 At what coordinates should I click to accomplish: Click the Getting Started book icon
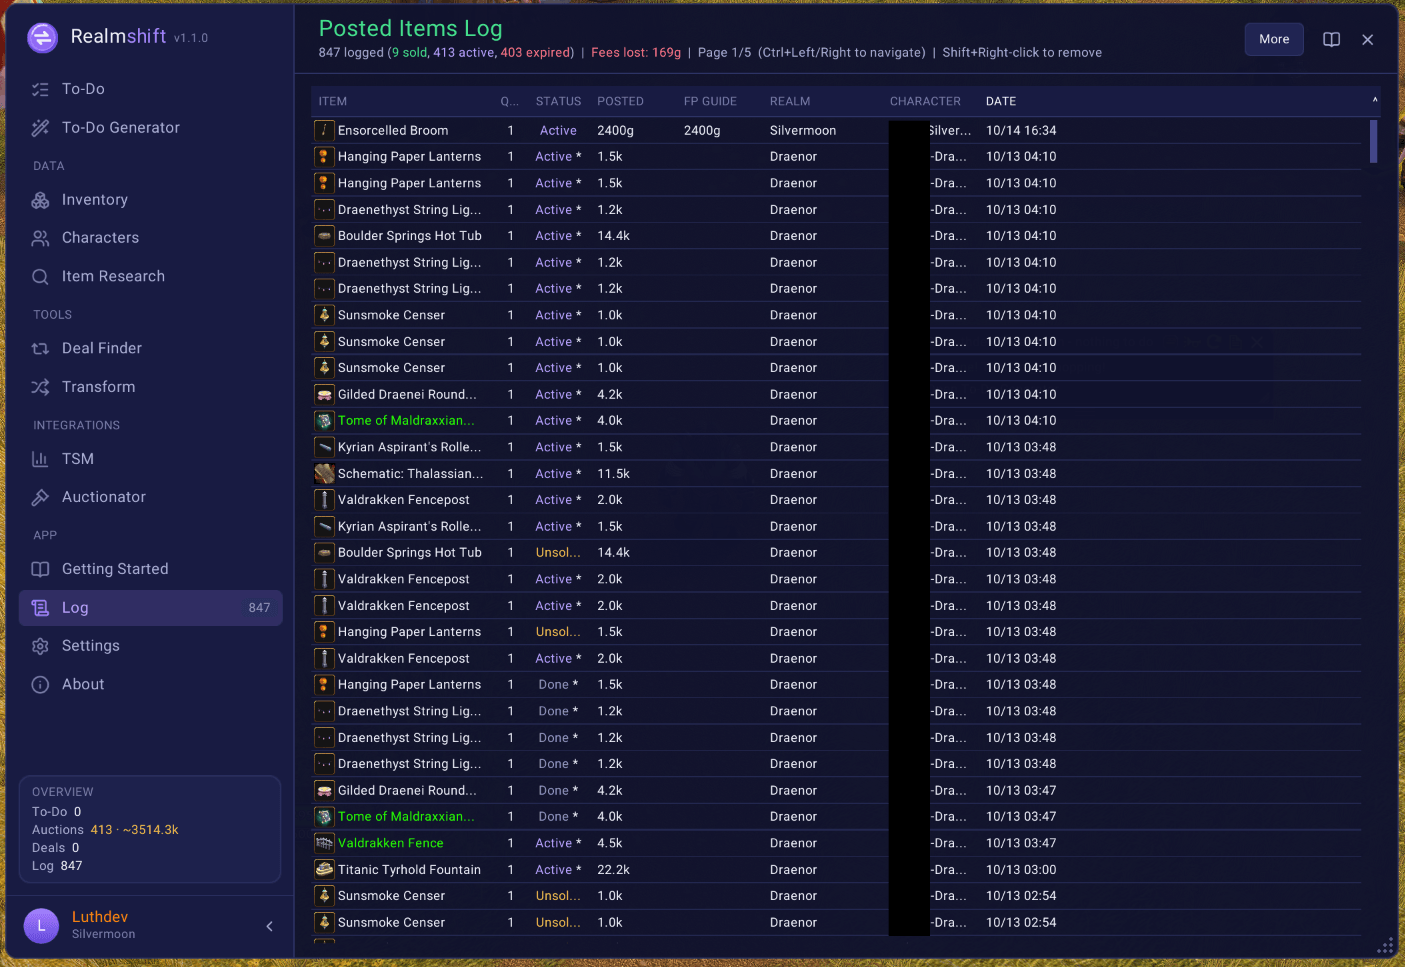click(40, 569)
